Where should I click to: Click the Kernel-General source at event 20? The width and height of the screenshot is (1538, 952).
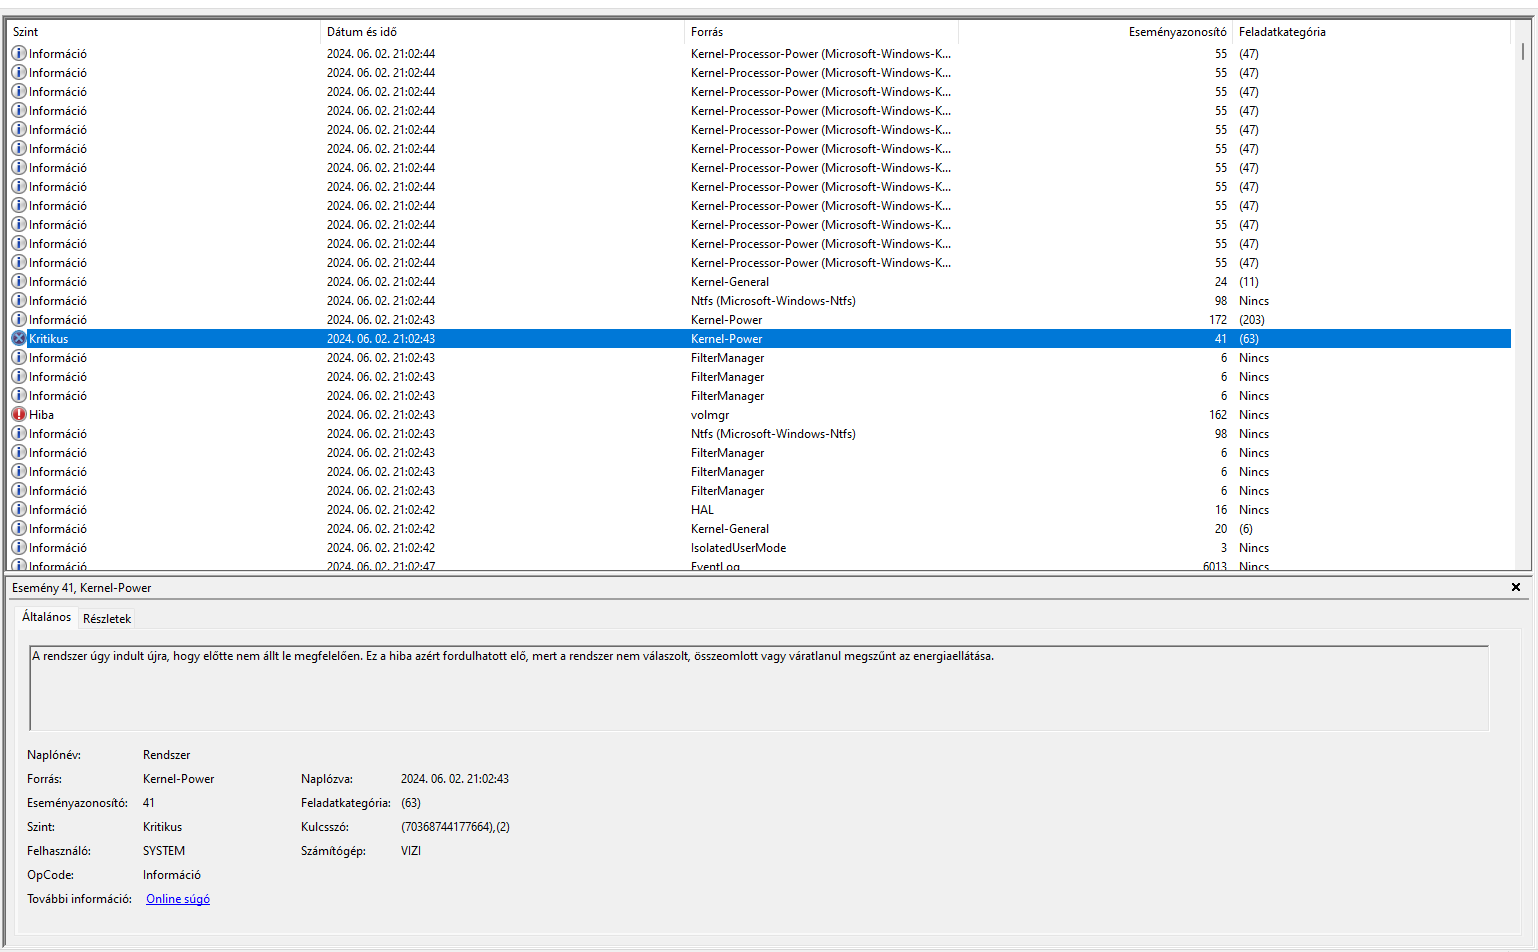pos(730,529)
